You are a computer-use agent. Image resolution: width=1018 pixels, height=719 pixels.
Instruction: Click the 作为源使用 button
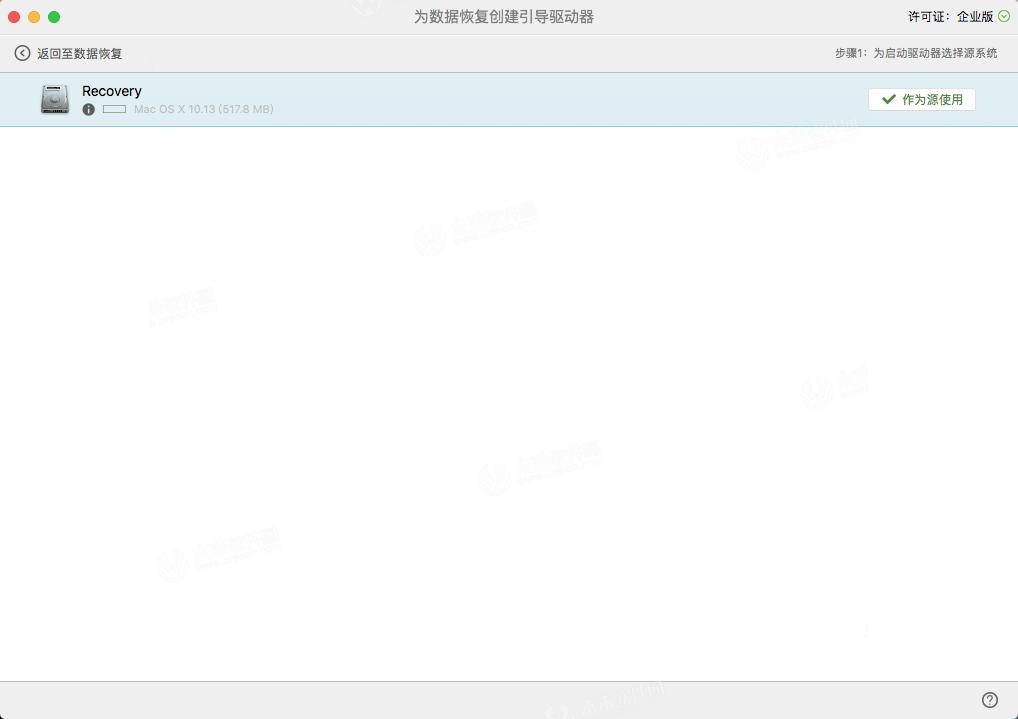[x=921, y=99]
